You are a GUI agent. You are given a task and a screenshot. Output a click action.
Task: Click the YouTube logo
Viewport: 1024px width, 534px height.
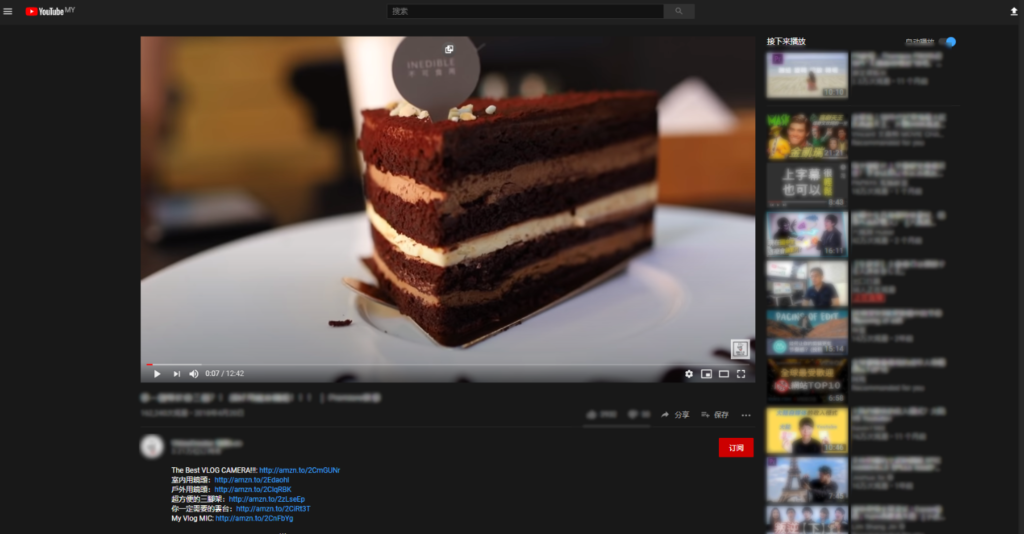click(x=45, y=11)
